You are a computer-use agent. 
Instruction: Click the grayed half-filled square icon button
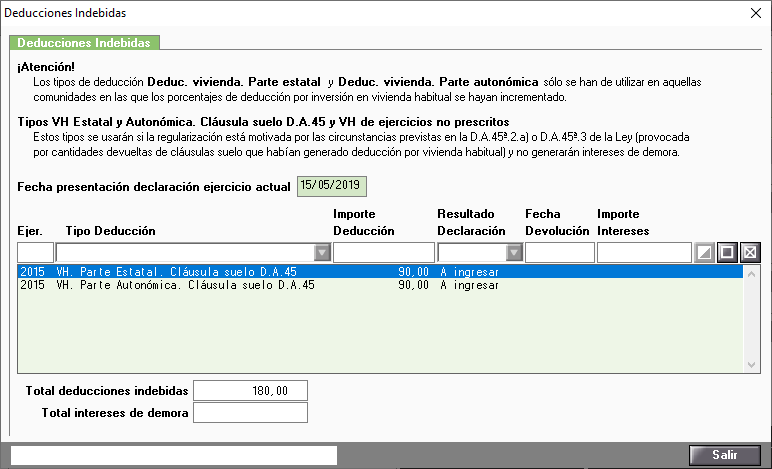(704, 252)
